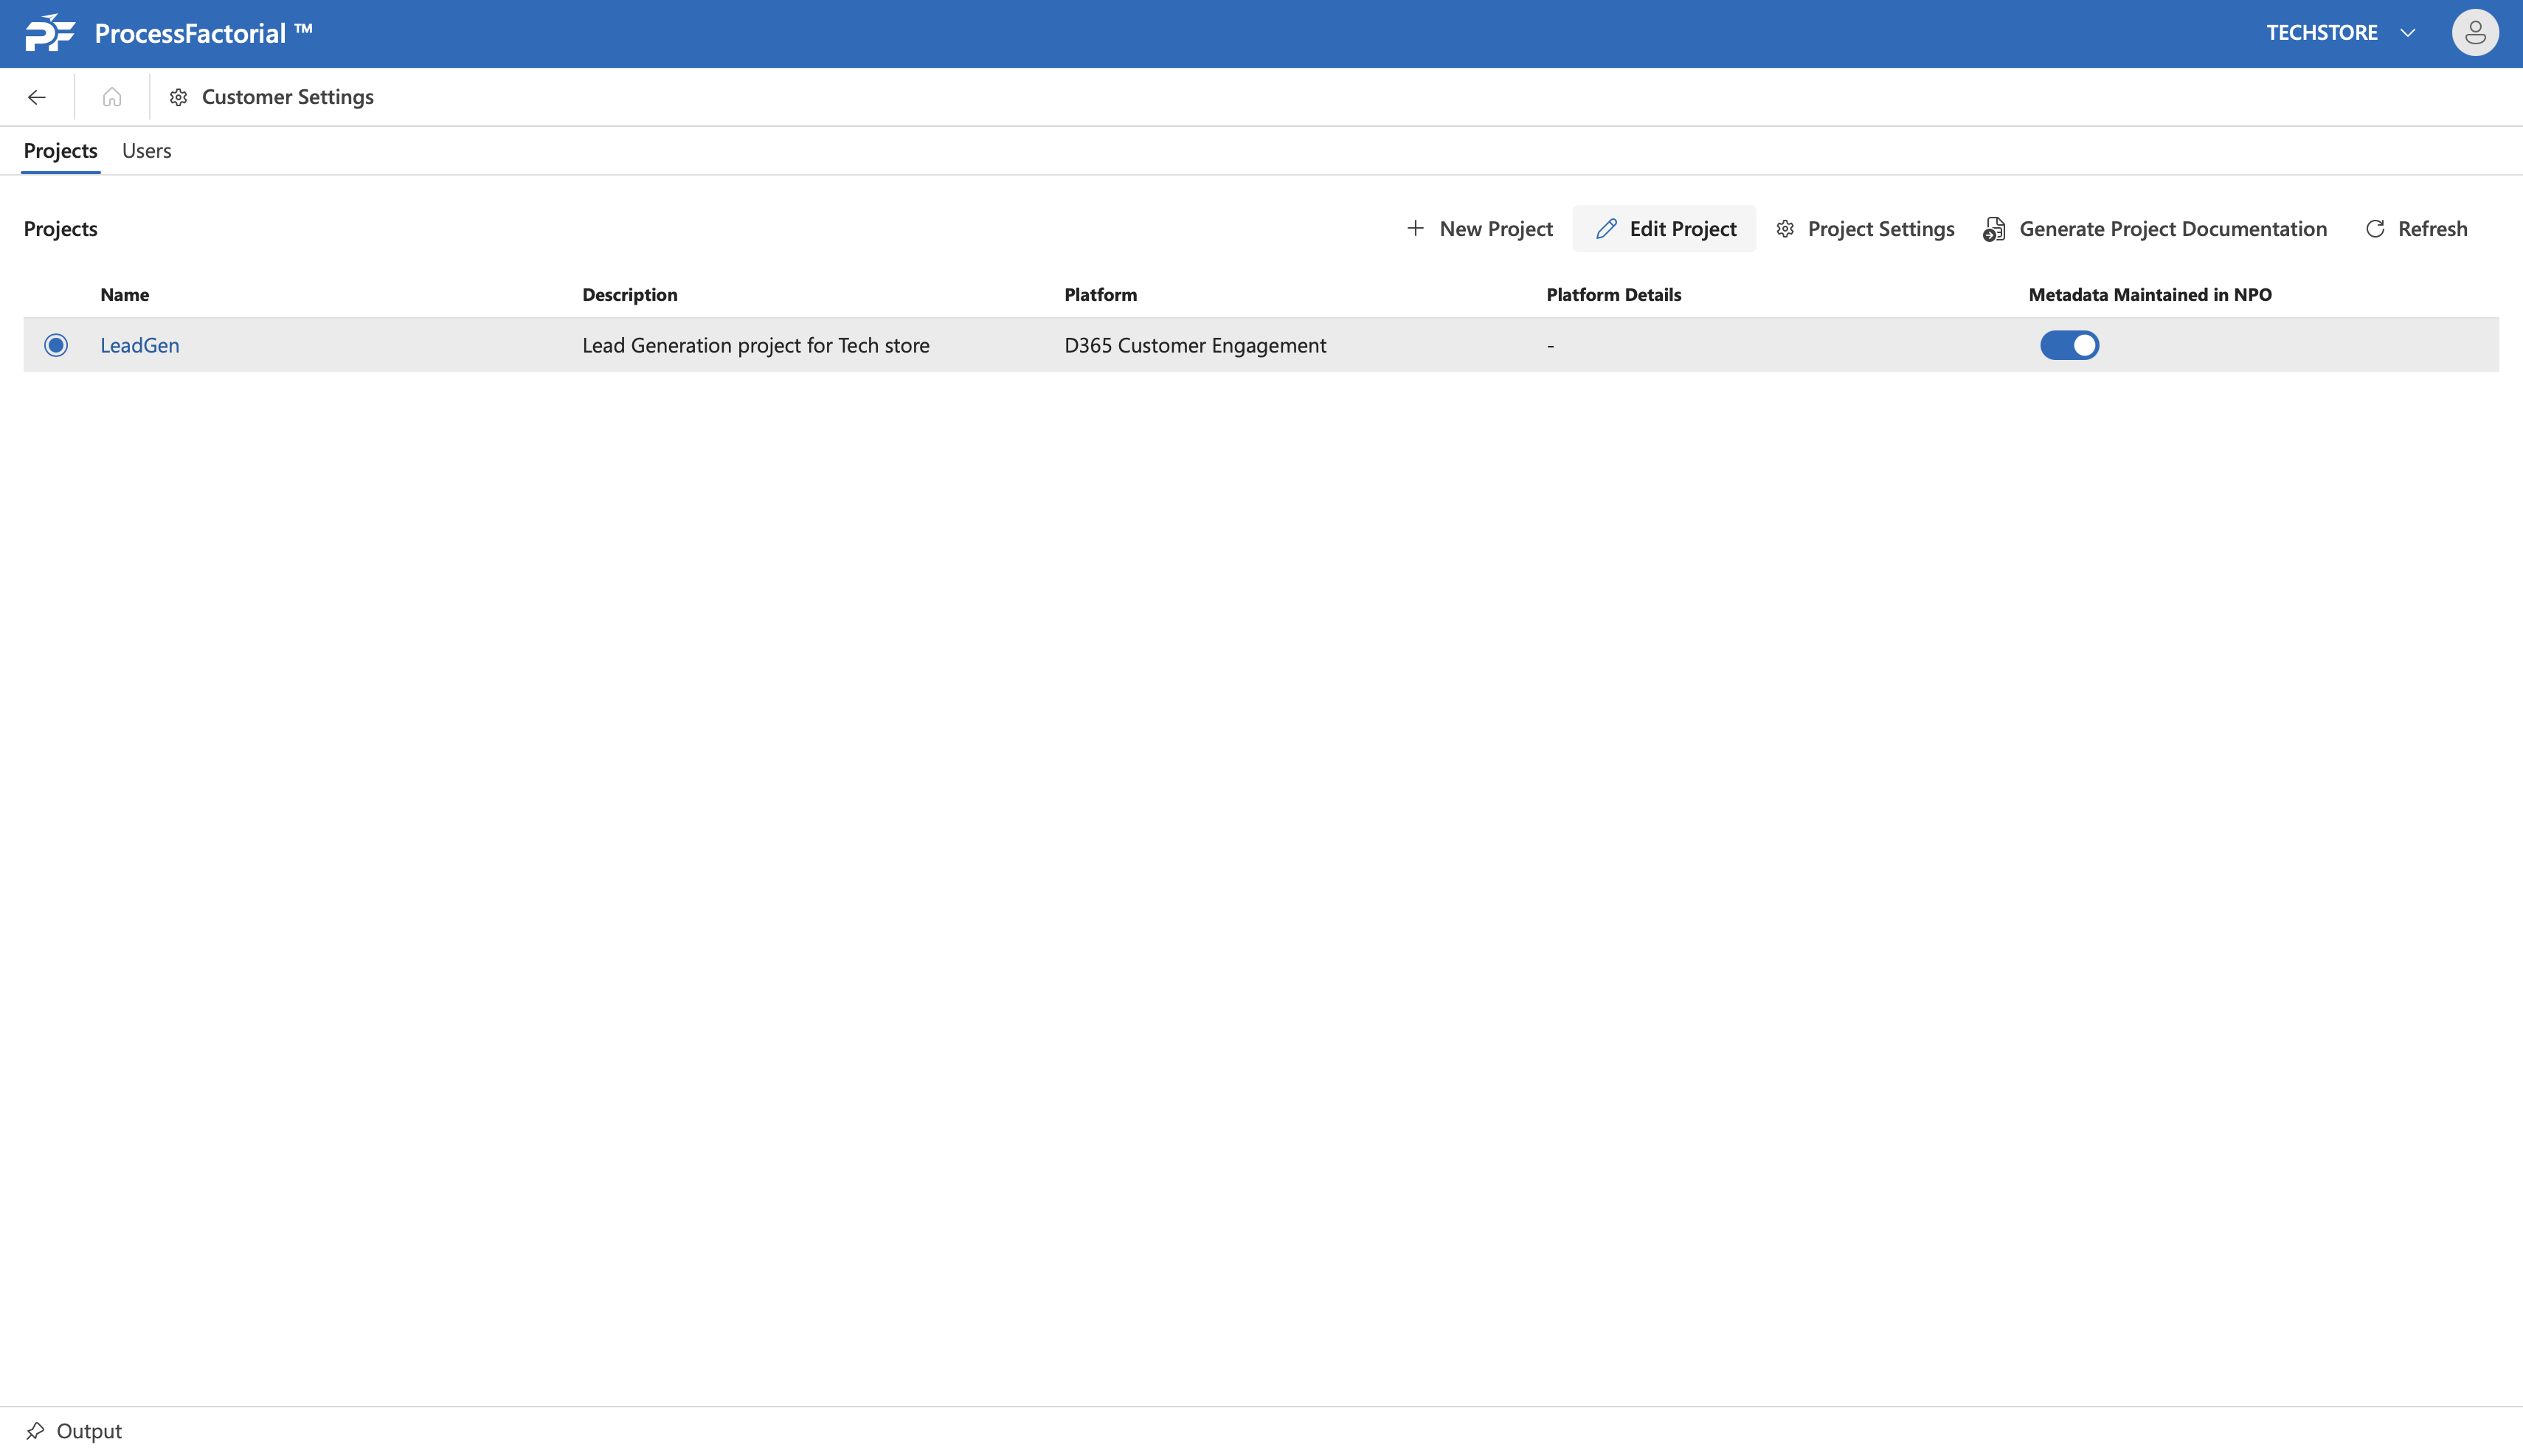Click the pencil icon for Edit Project

1606,229
